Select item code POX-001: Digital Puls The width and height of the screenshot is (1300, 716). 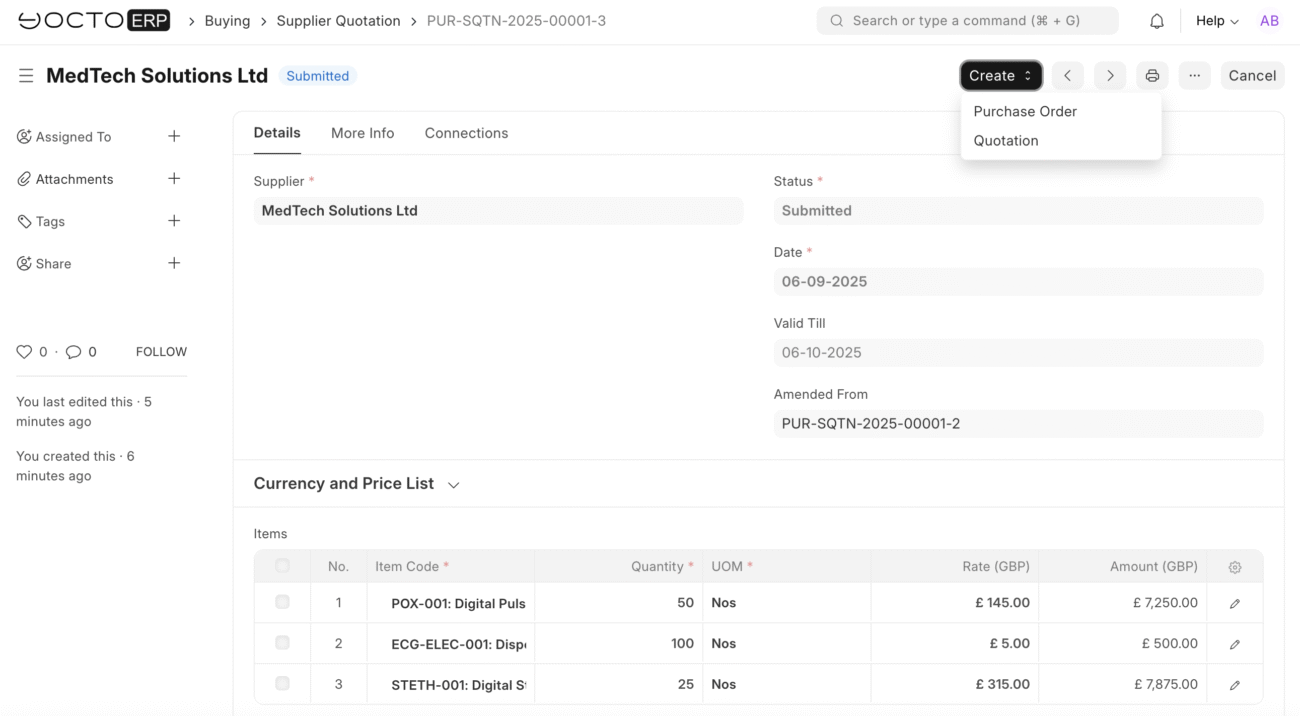[451, 603]
